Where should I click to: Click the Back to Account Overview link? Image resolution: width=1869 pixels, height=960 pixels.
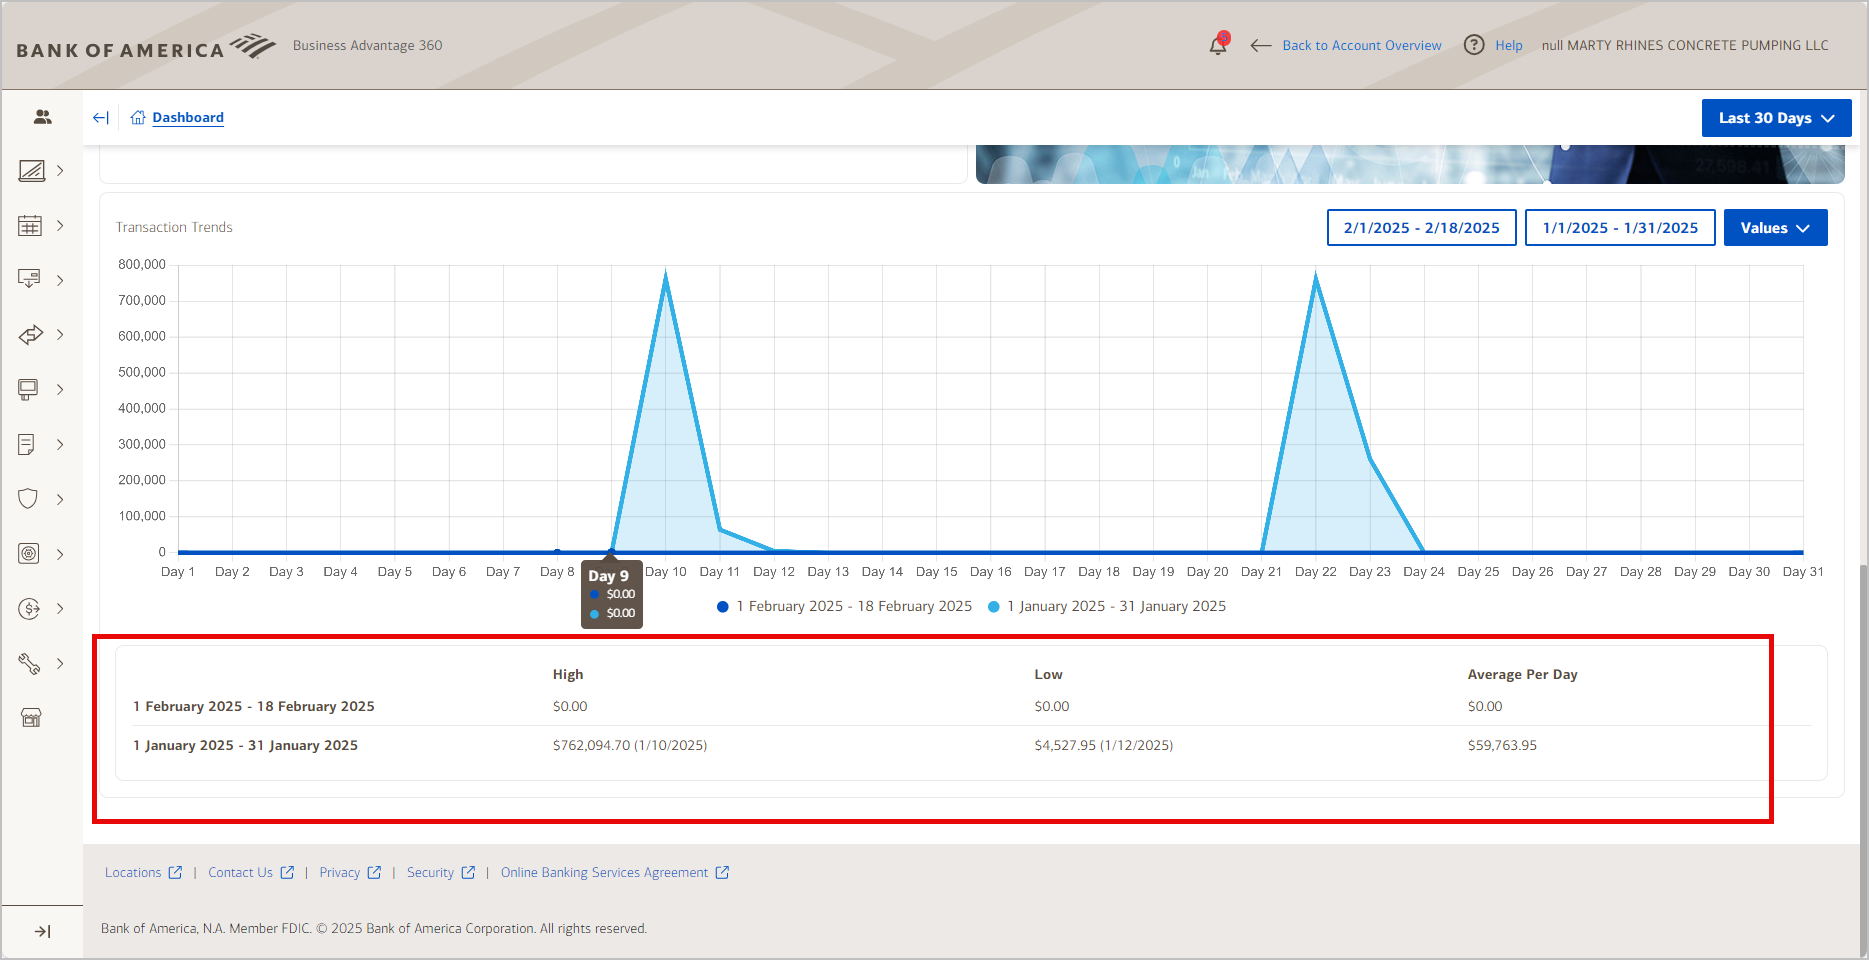pyautogui.click(x=1363, y=45)
